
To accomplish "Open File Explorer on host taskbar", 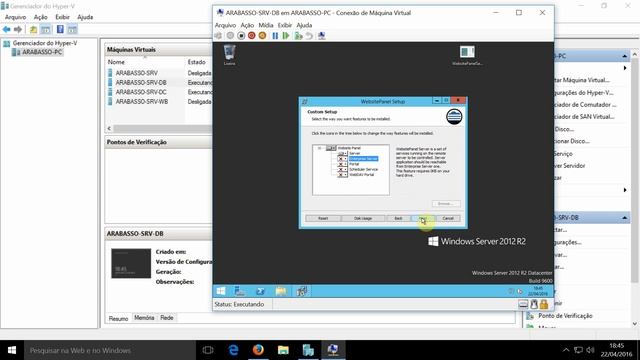I will point(283,350).
